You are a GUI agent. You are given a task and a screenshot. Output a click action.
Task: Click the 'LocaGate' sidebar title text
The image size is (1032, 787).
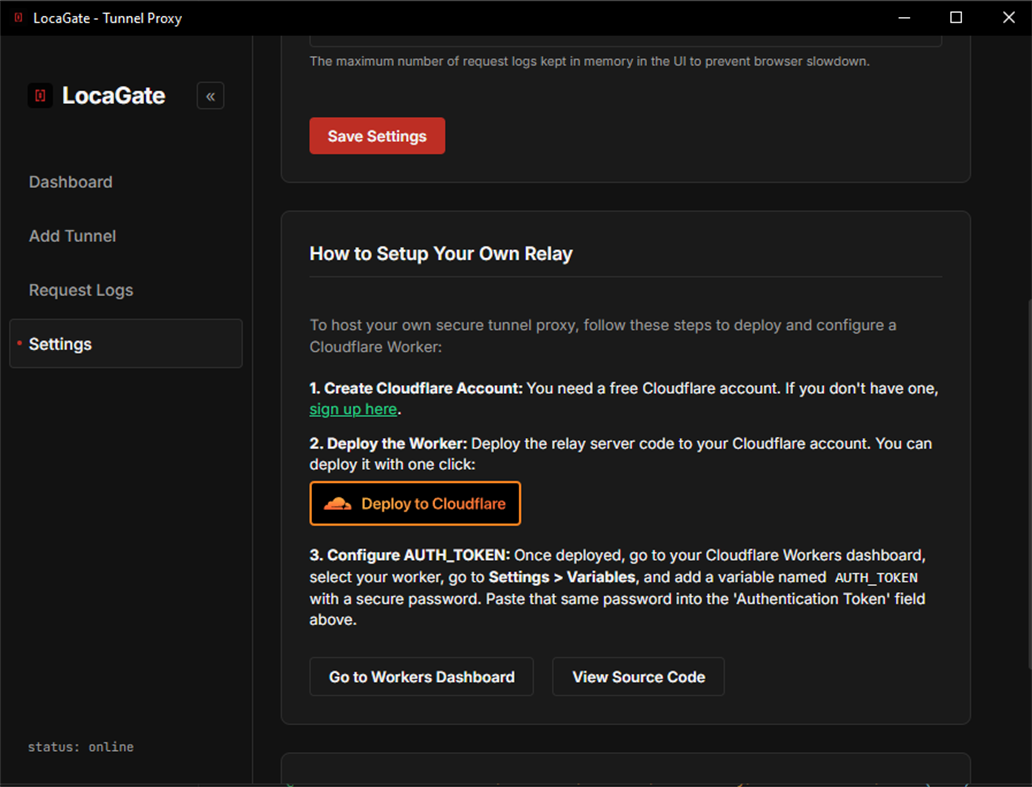113,95
